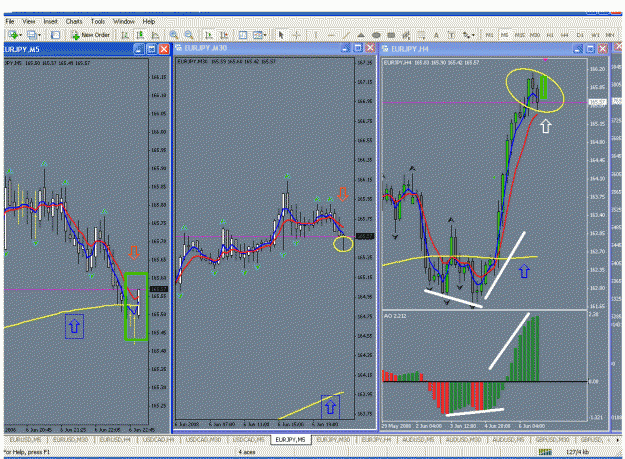Image resolution: width=625 pixels, height=459 pixels.
Task: Switch to the EURJPY,M30 chart tab
Action: pos(333,440)
